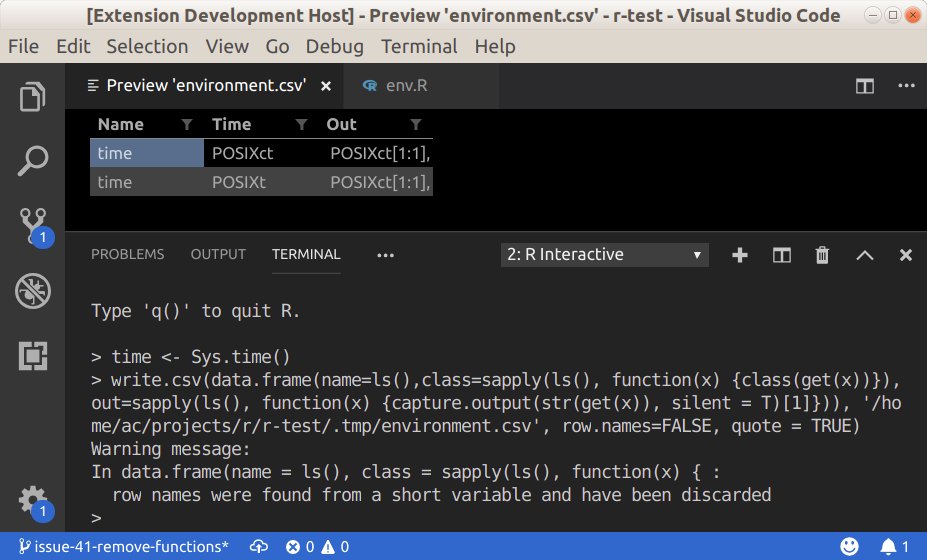Click branch issue-41-remove-functions in status bar
Viewport: 927px width, 560px height.
pos(123,546)
